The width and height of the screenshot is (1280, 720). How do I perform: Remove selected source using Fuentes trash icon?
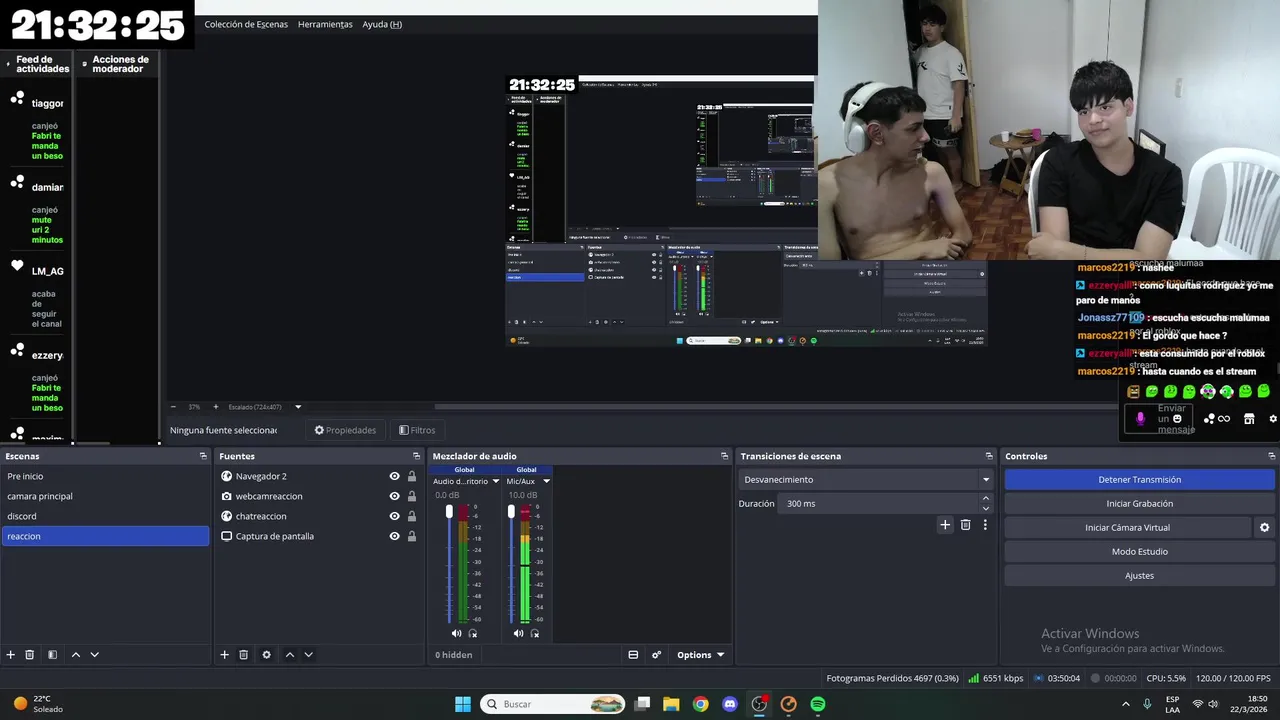click(243, 655)
